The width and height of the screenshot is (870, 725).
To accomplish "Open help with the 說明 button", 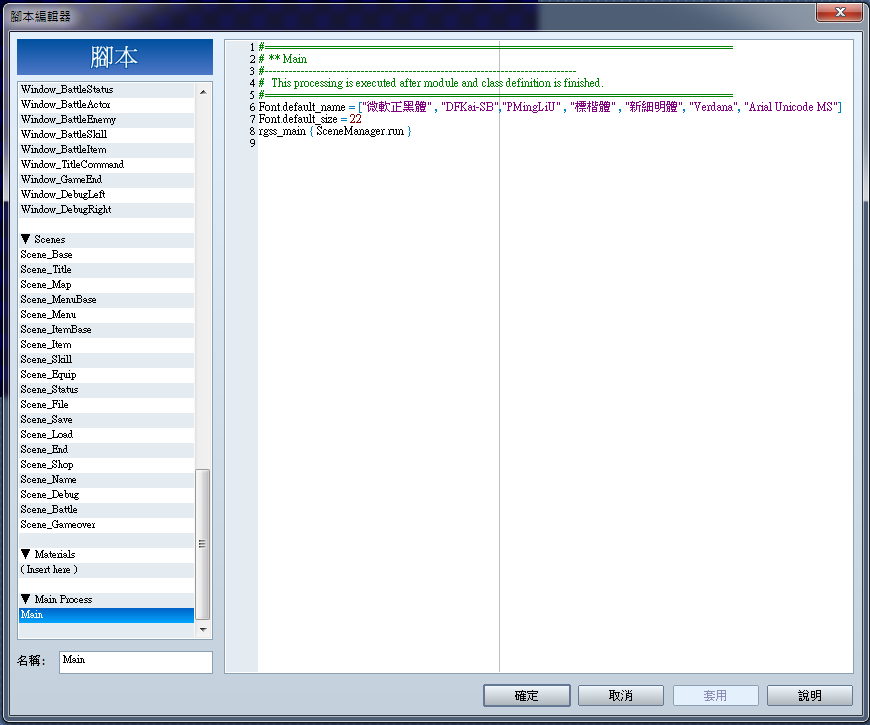I will pos(810,695).
